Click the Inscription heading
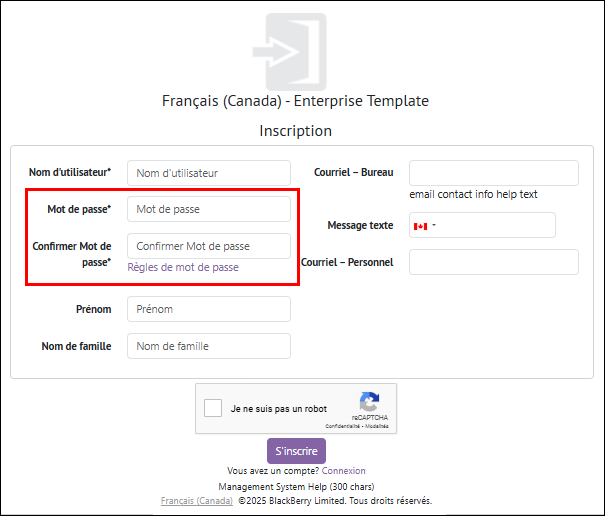The width and height of the screenshot is (605, 516). 296,131
